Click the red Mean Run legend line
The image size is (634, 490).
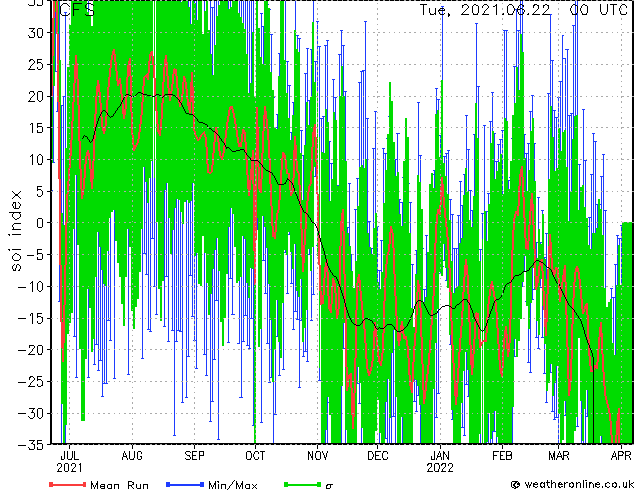pyautogui.click(x=68, y=484)
